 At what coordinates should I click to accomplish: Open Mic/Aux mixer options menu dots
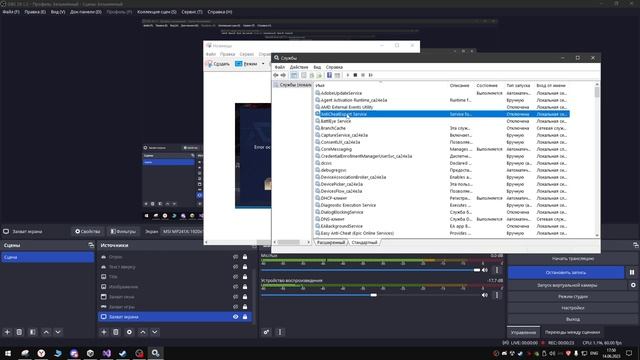(497, 270)
